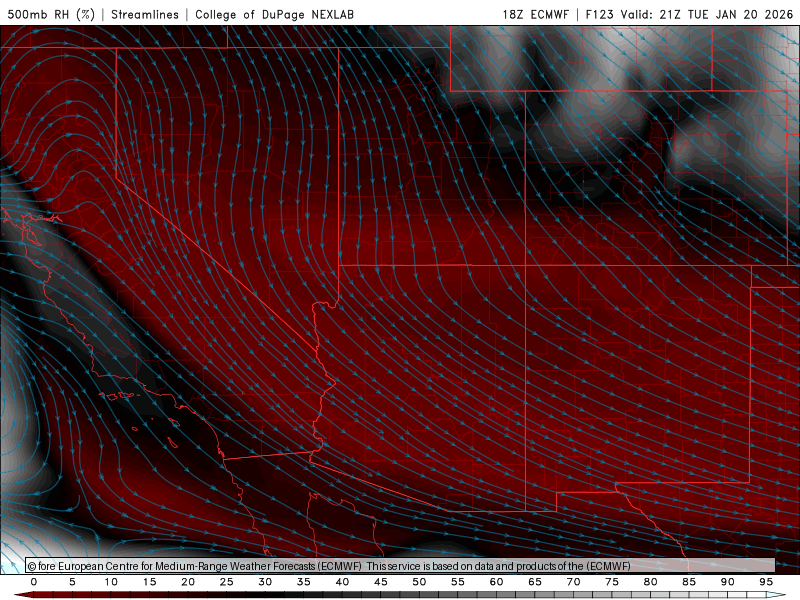Click the "500mb RH (%)" title text
This screenshot has width=800, height=600.
tap(51, 14)
